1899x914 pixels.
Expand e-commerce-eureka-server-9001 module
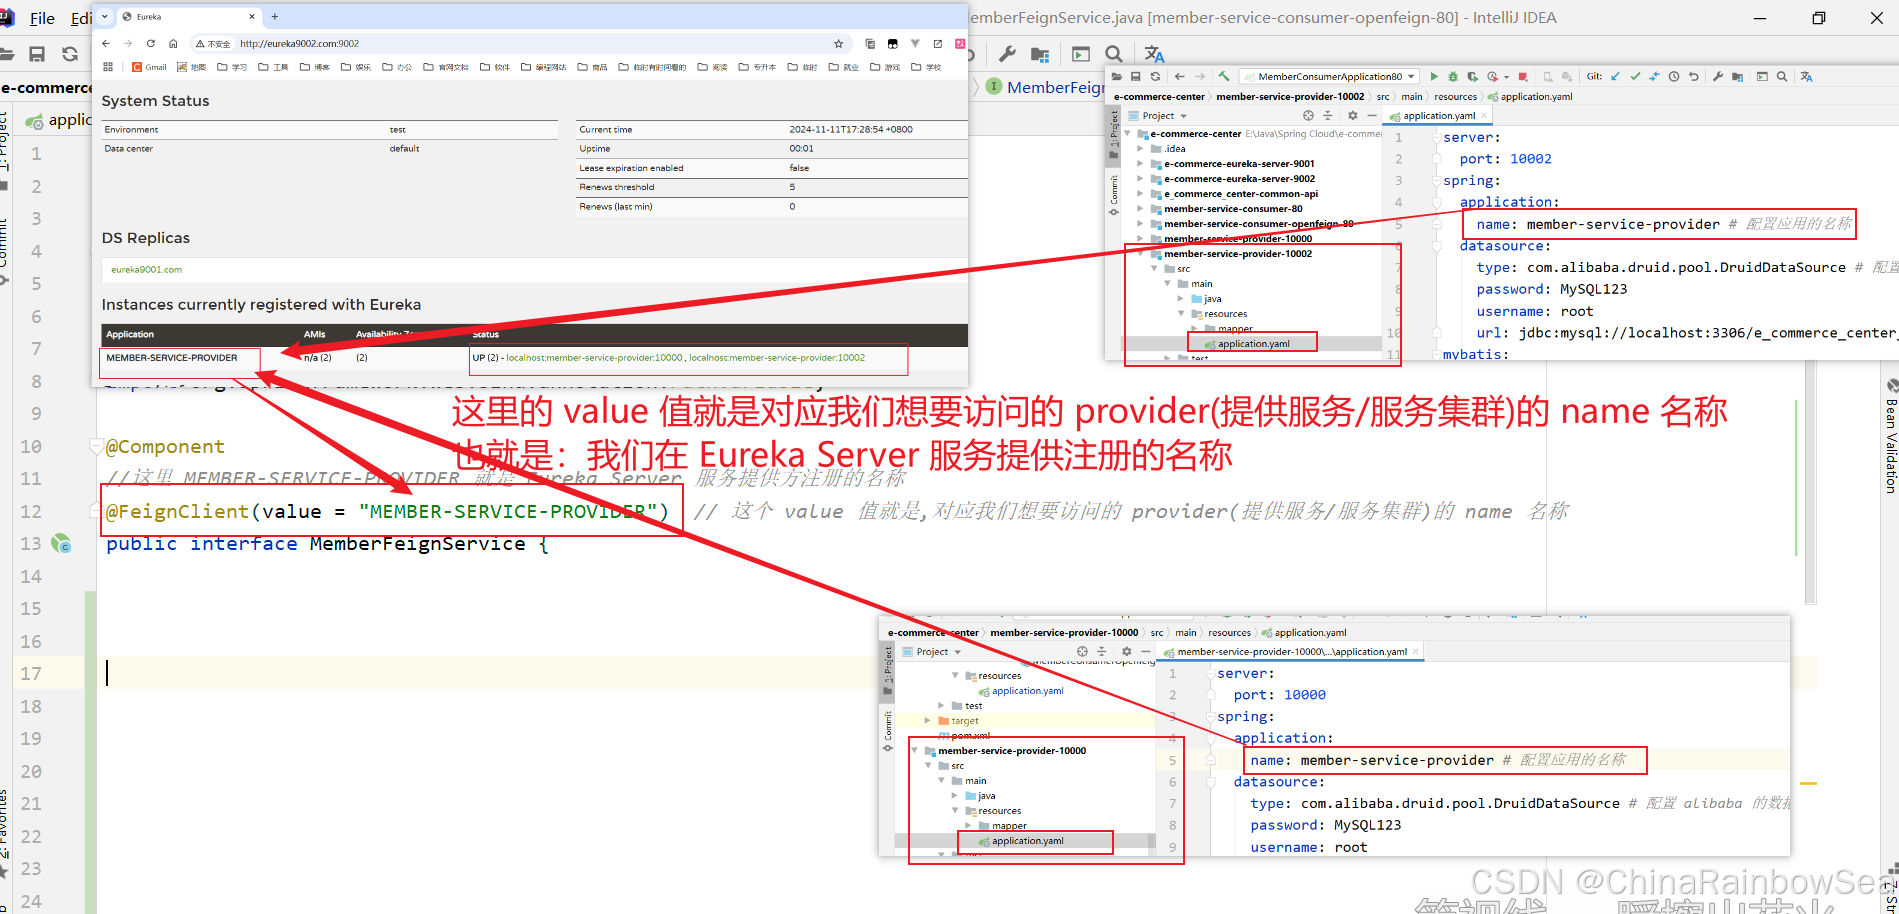[1140, 164]
